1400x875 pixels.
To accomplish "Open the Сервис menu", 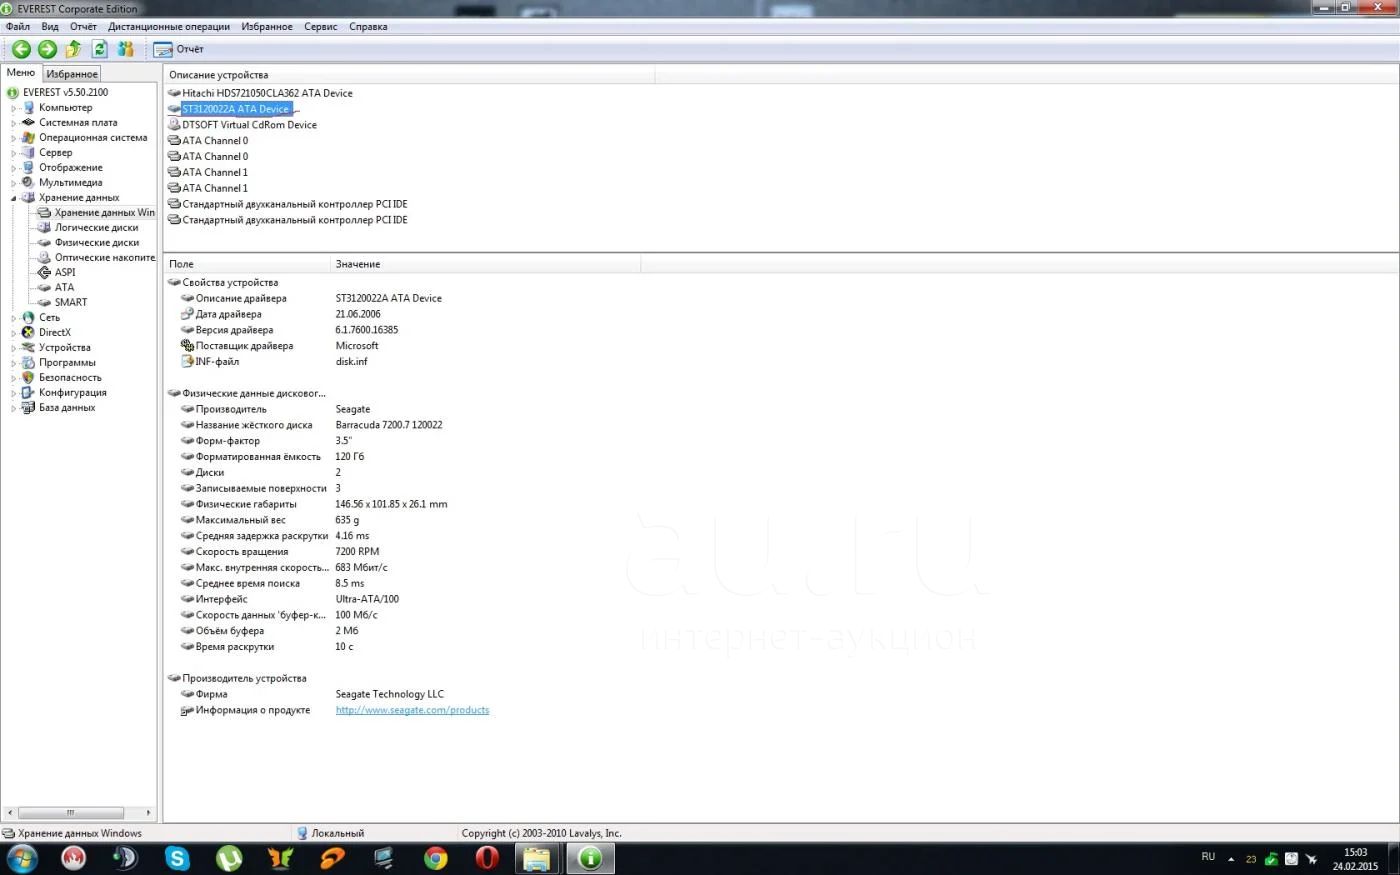I will (x=321, y=27).
